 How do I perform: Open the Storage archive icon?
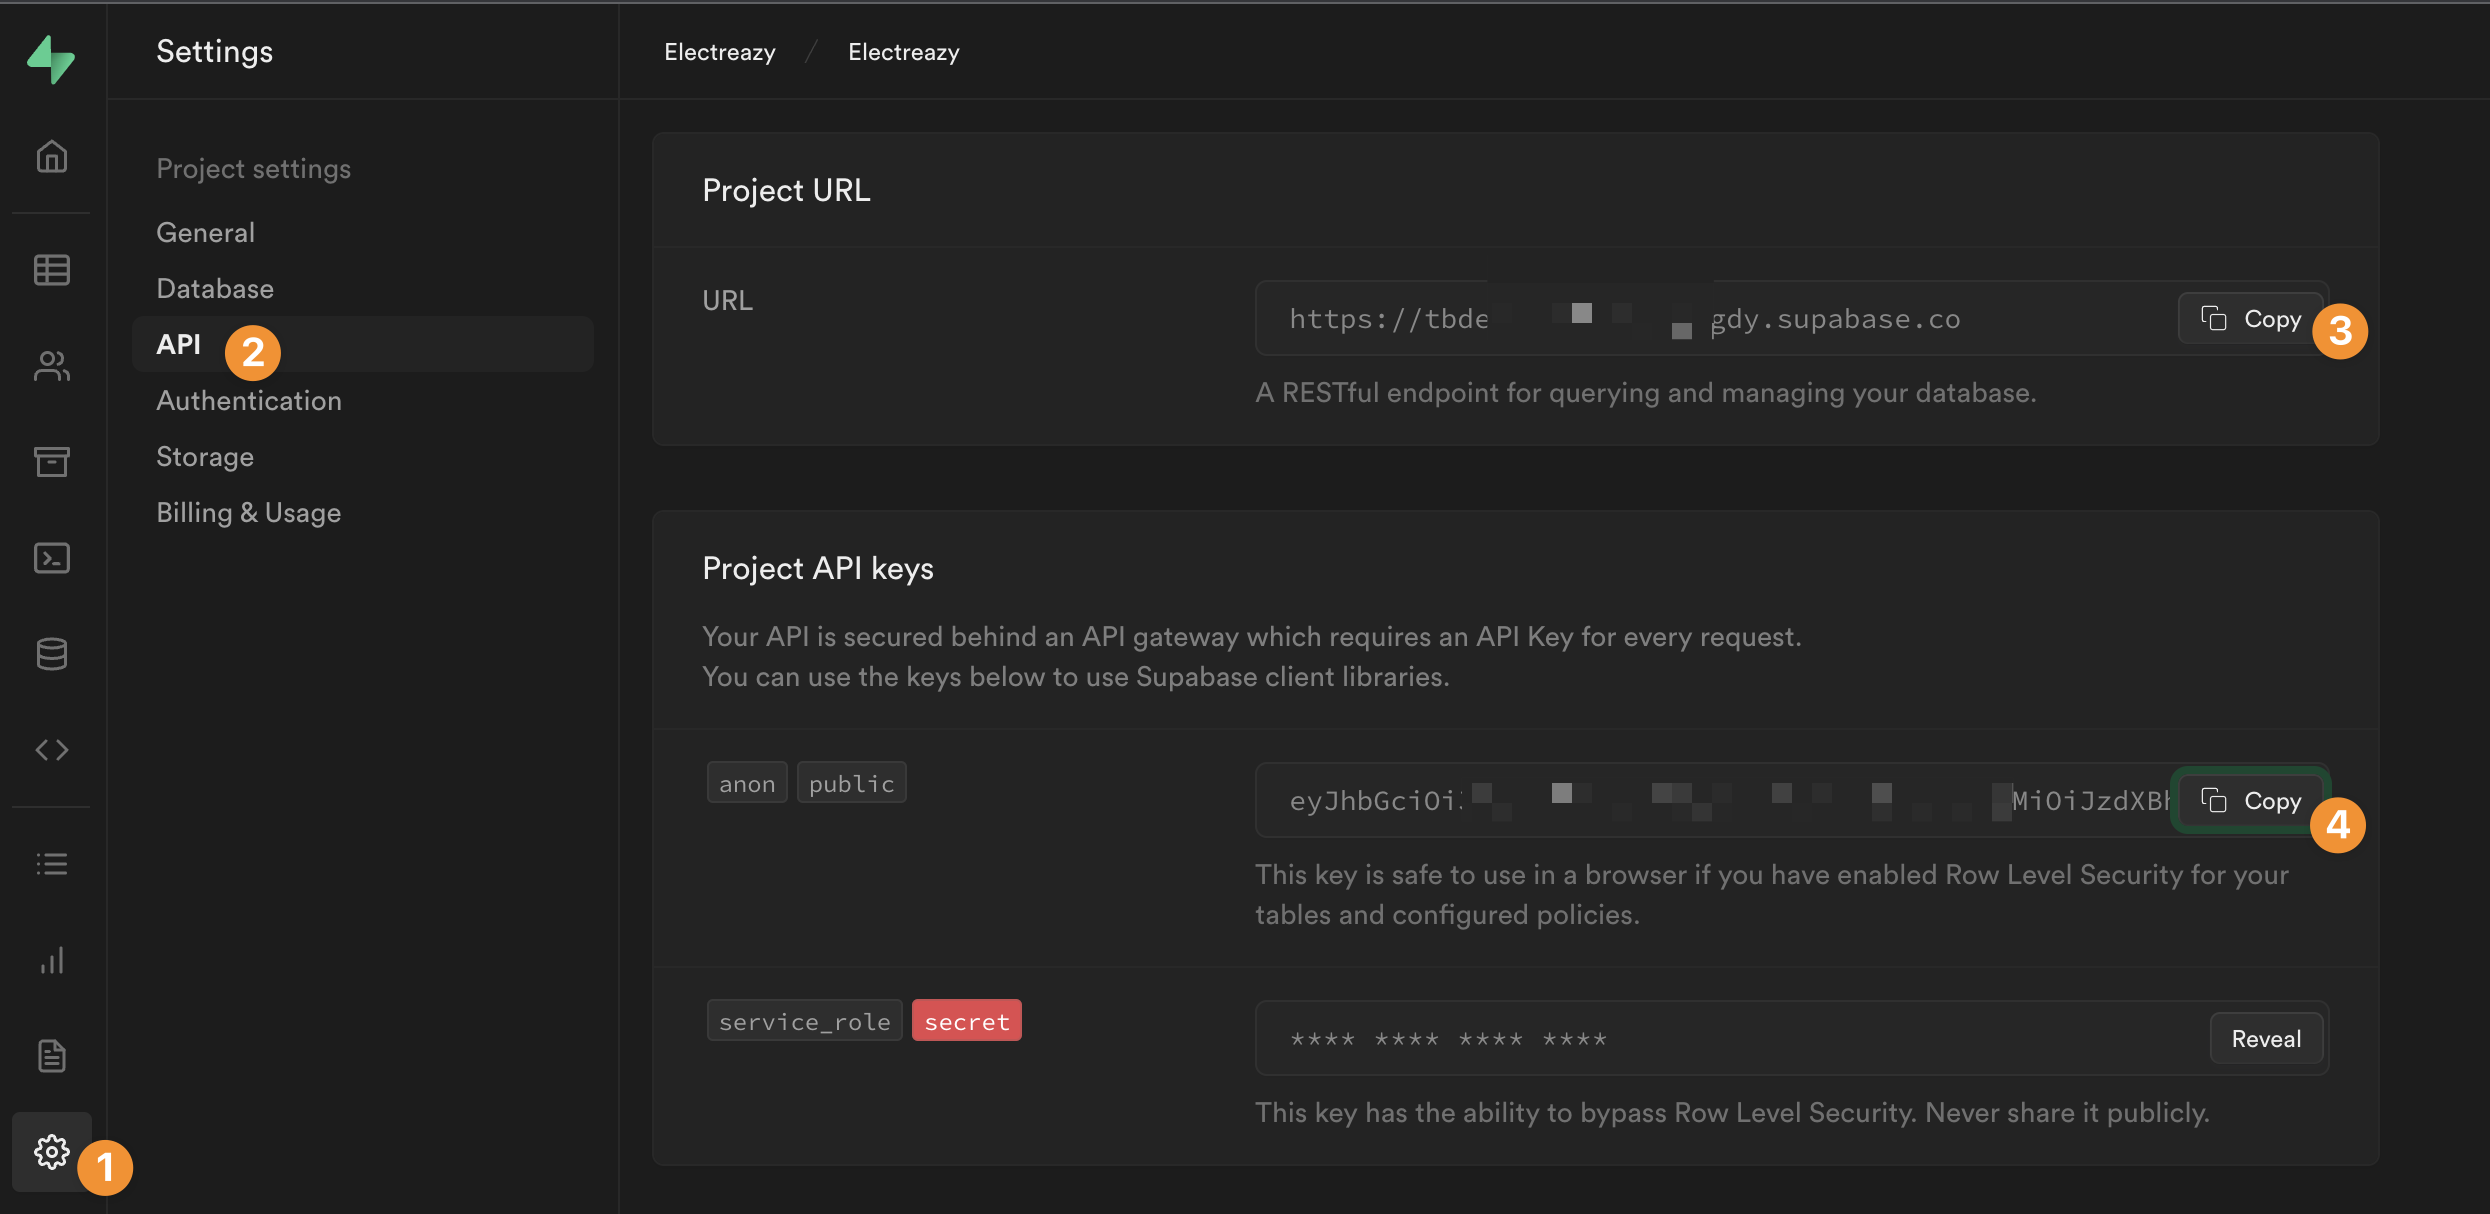(x=52, y=461)
